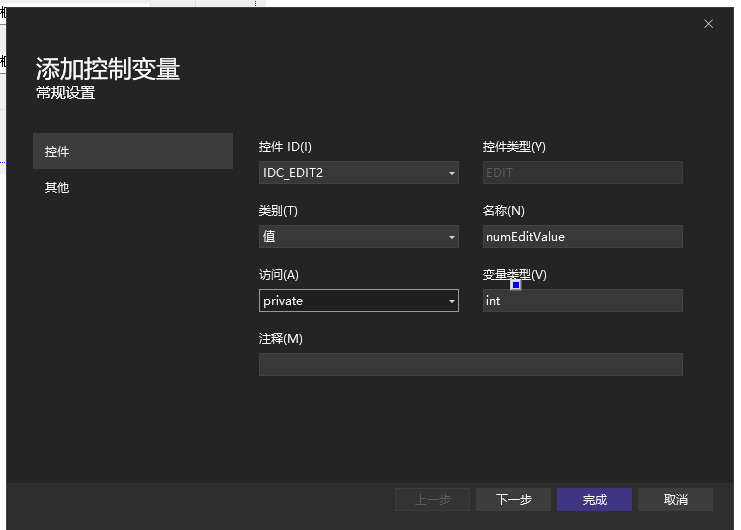Screen dimensions: 741x530
Task: Click the 控件类型(Y) label
Action: [514, 147]
